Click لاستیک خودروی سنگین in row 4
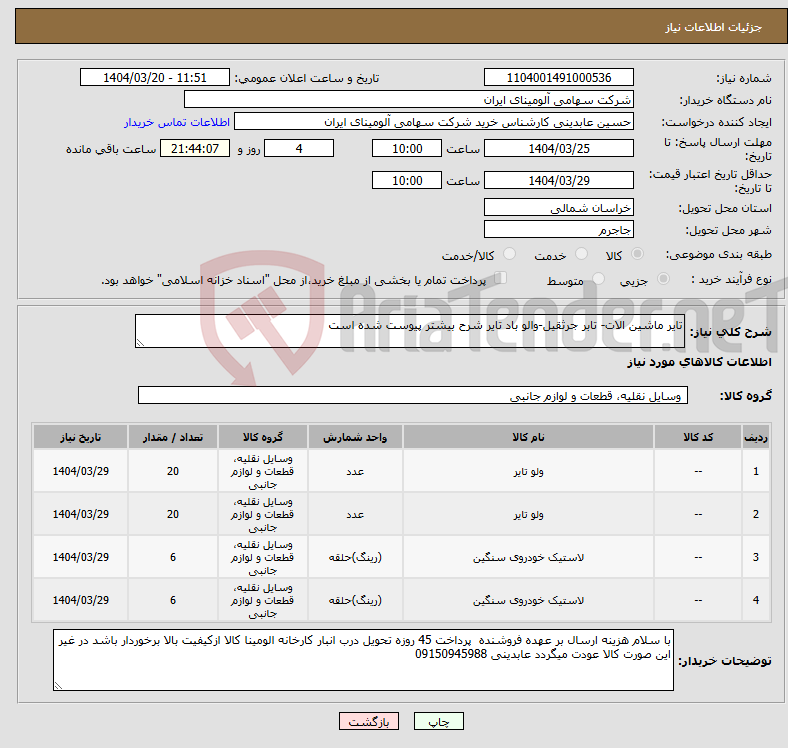Screen dimensions: 788x748 (528, 600)
